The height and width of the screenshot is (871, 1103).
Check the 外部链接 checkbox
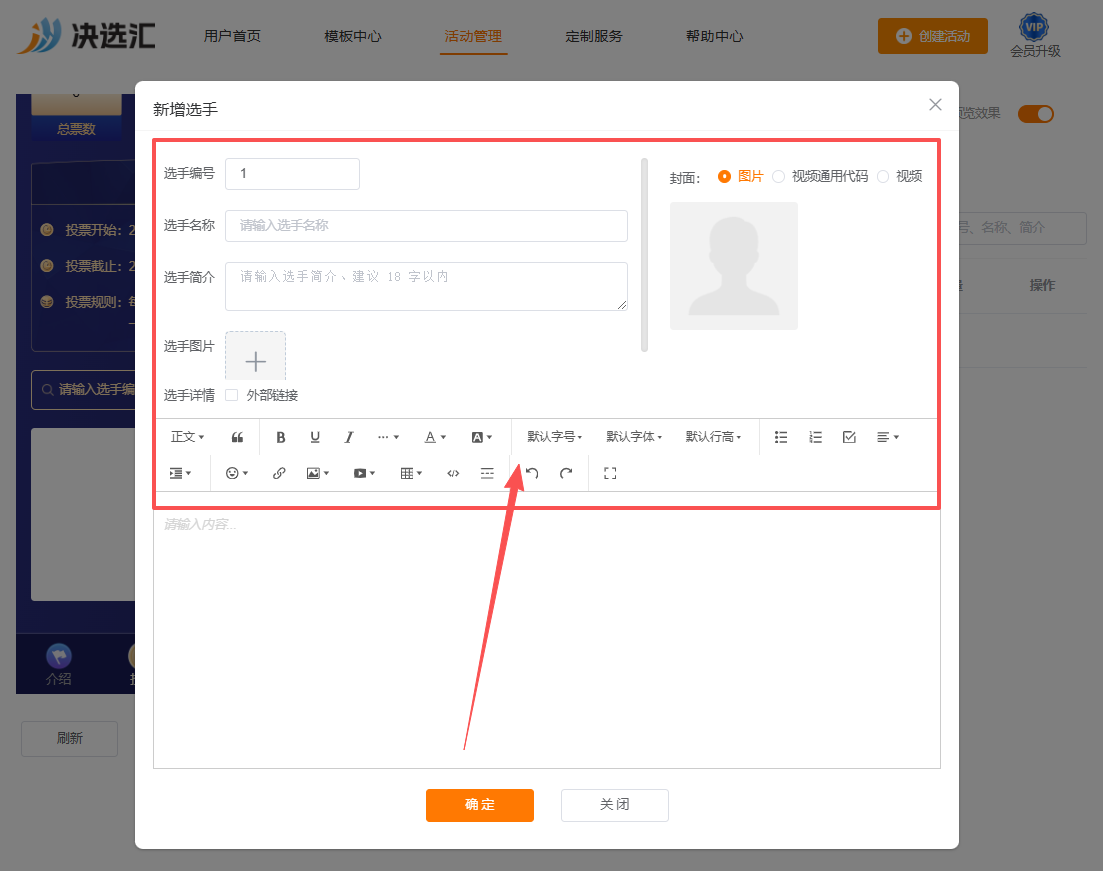231,395
